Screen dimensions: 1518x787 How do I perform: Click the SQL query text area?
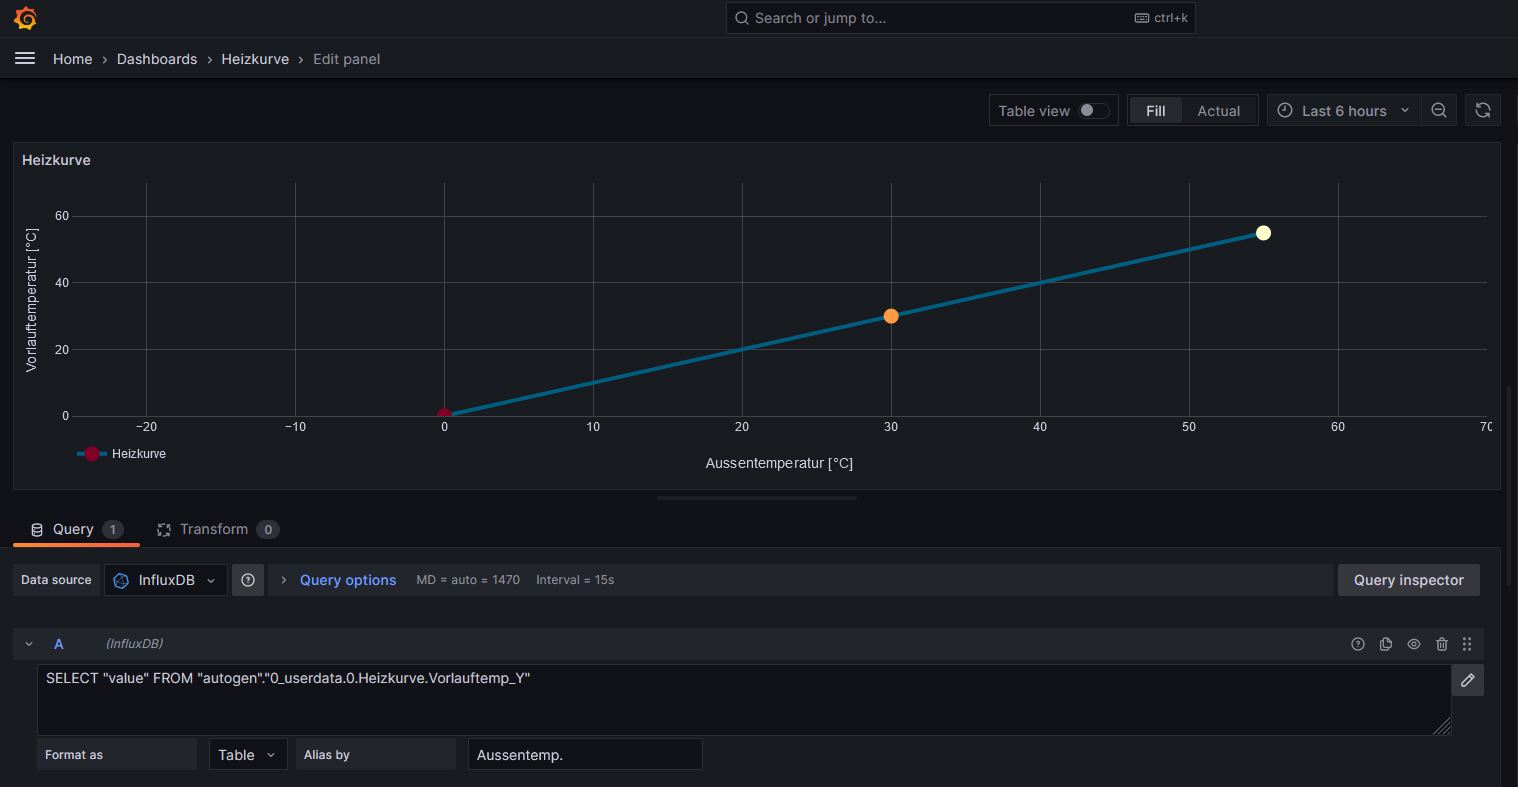tap(744, 700)
